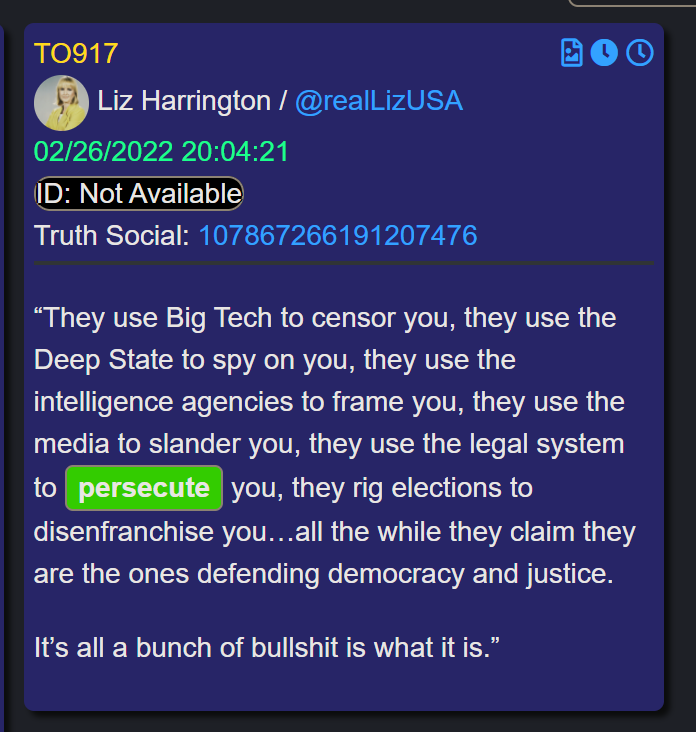The height and width of the screenshot is (732, 696).
Task: Select the post number TO917
Action: tap(76, 53)
